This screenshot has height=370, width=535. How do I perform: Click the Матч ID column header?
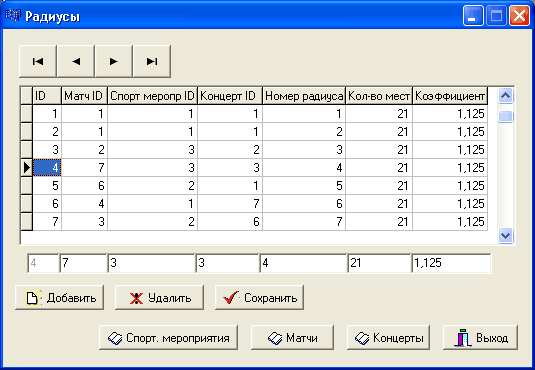point(84,96)
